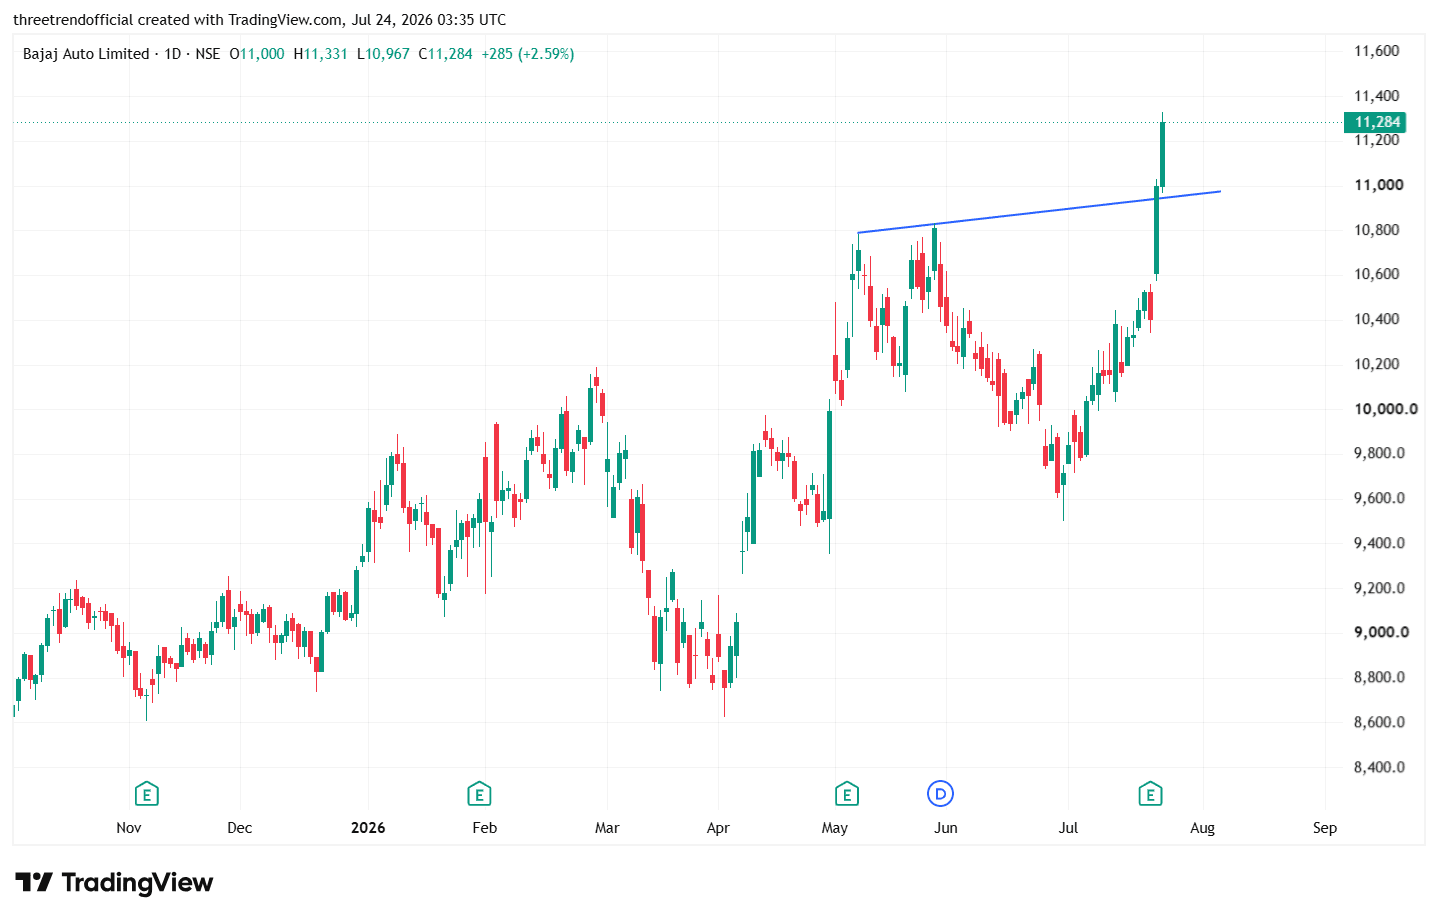Click the 8,600.0 price axis label
The image size is (1438, 920).
(x=1379, y=722)
